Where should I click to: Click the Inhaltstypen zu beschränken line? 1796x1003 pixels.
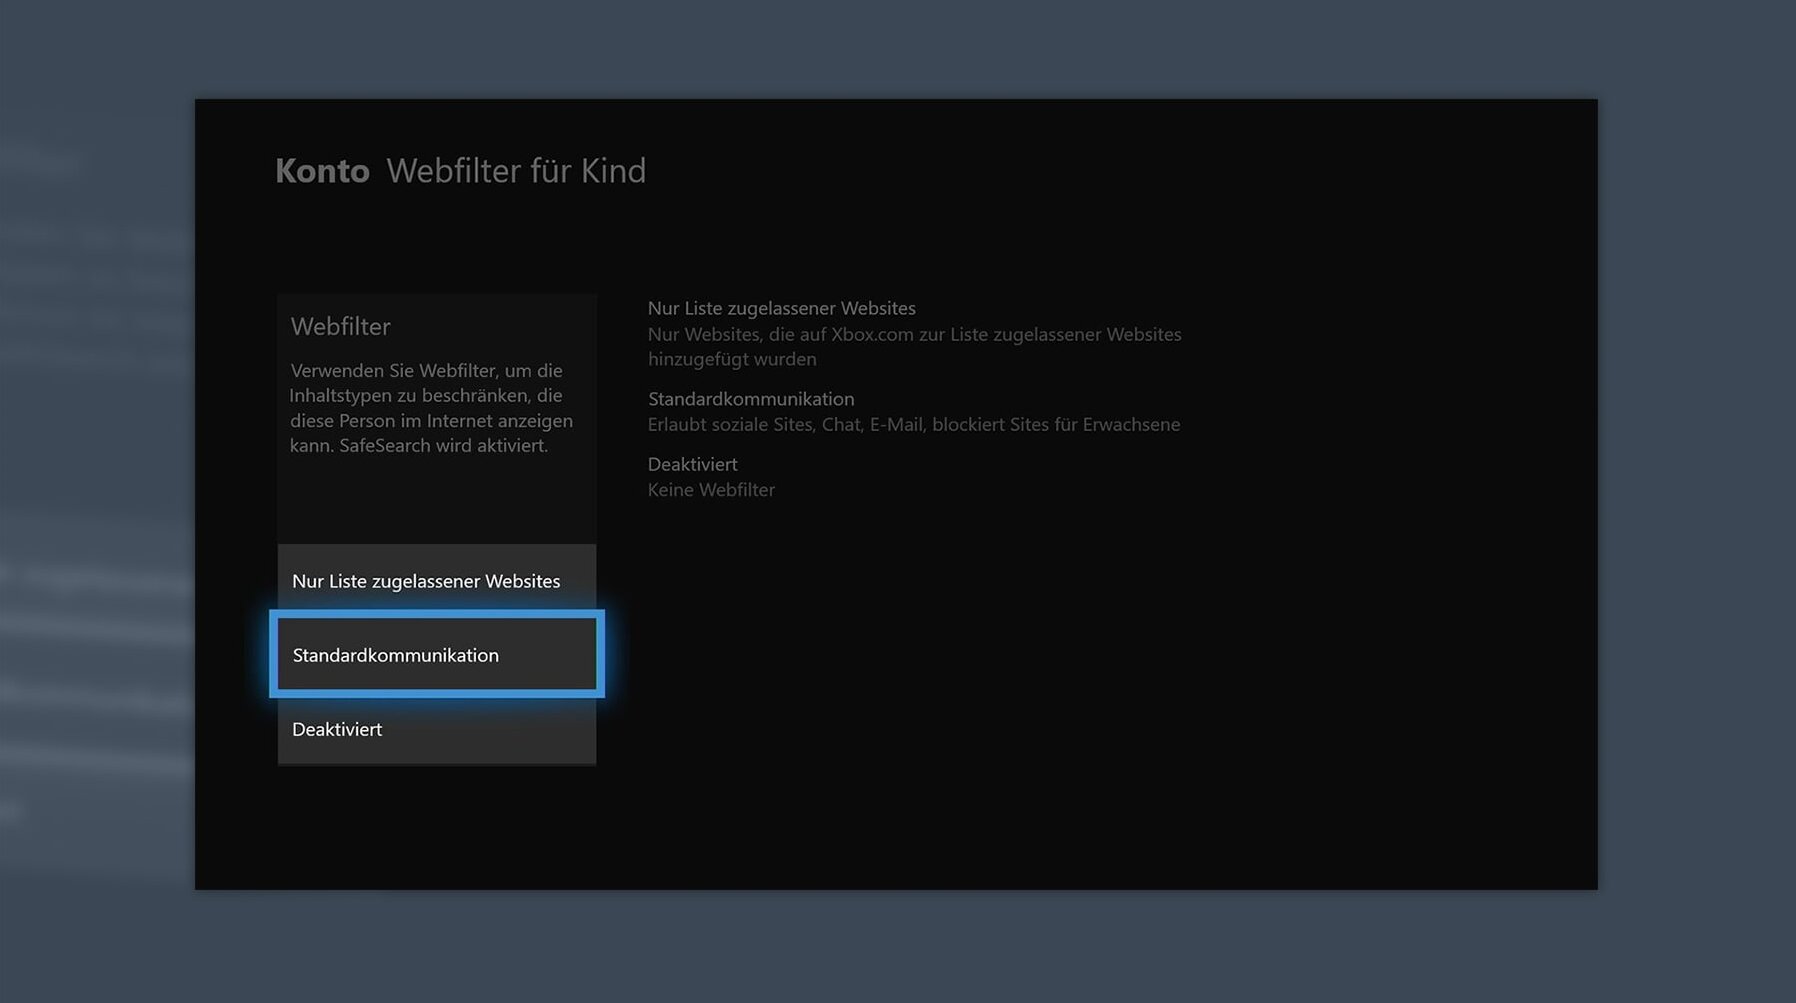425,396
